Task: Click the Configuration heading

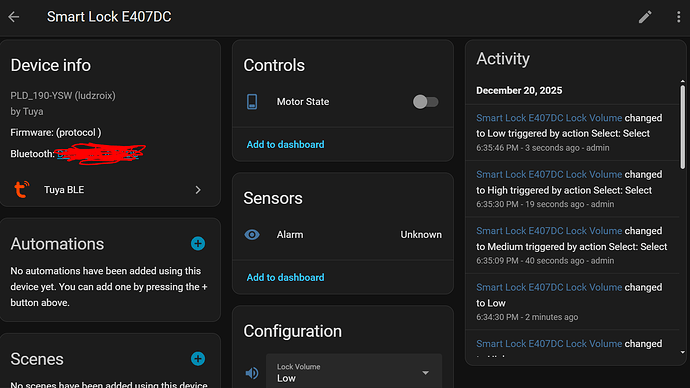Action: click(292, 331)
